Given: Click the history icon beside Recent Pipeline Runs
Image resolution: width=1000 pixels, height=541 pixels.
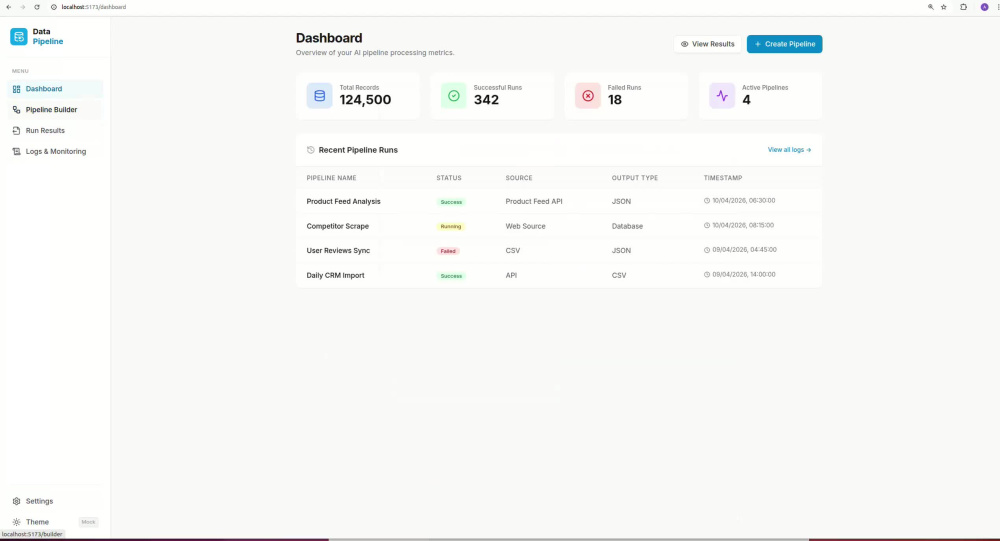Looking at the screenshot, I should 311,150.
